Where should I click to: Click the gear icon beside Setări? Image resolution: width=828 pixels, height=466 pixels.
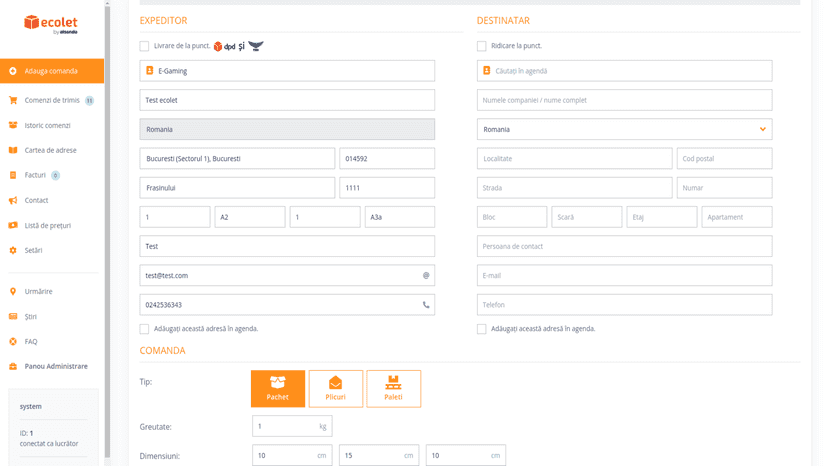(x=13, y=250)
